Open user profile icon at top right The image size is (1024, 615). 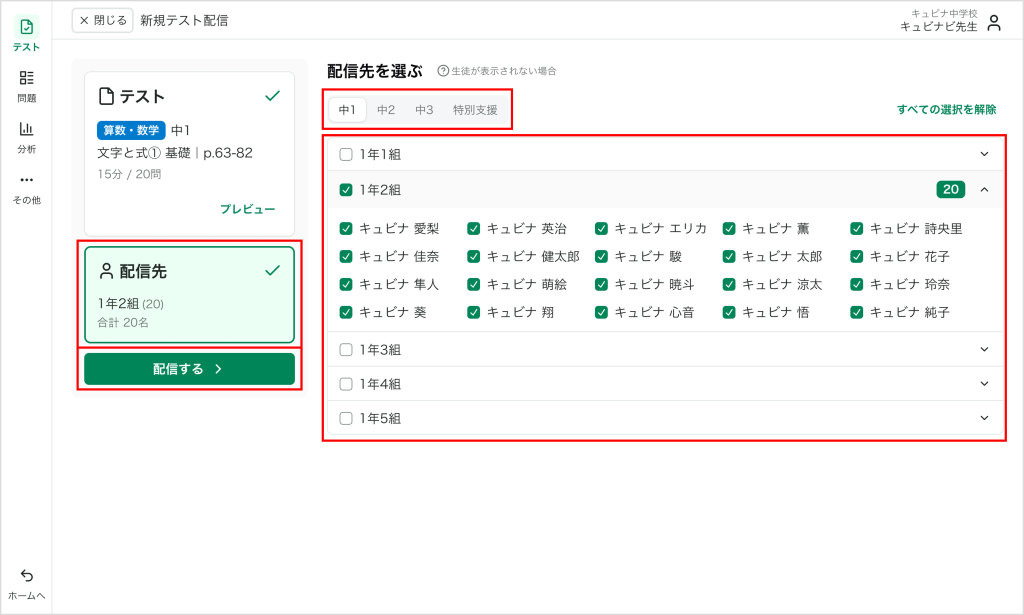click(994, 23)
